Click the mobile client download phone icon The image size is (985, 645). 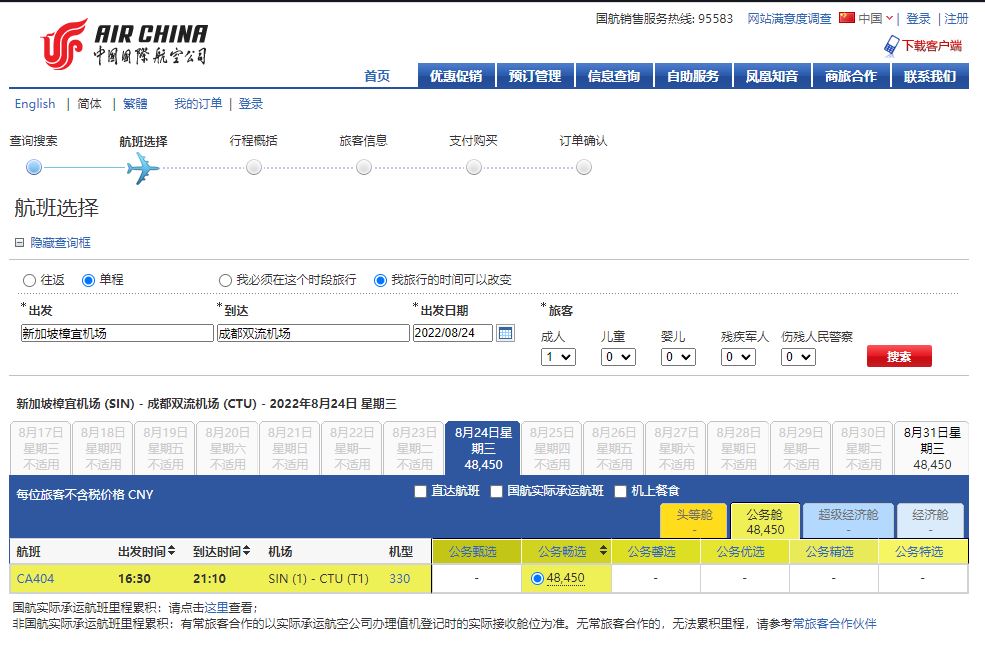pos(891,45)
